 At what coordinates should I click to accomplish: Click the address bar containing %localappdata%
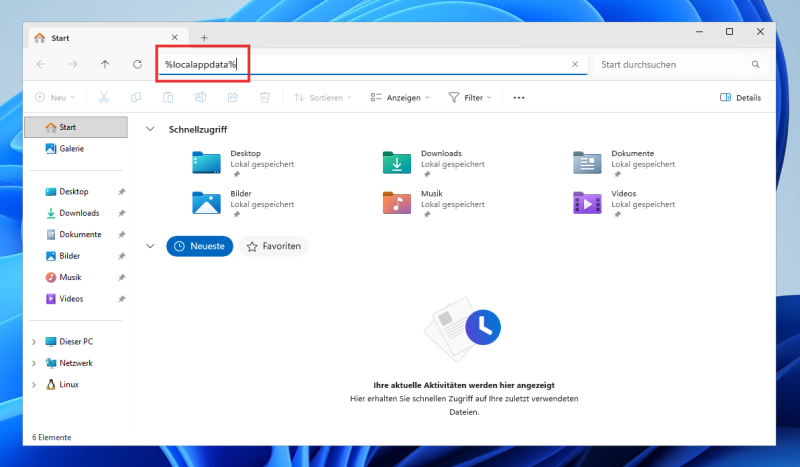360,64
